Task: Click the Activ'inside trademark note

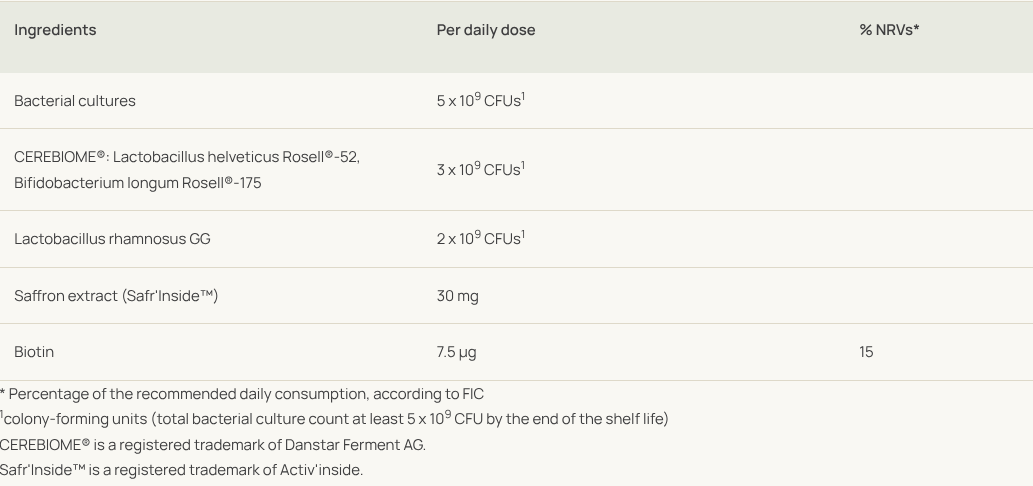Action: (181, 470)
